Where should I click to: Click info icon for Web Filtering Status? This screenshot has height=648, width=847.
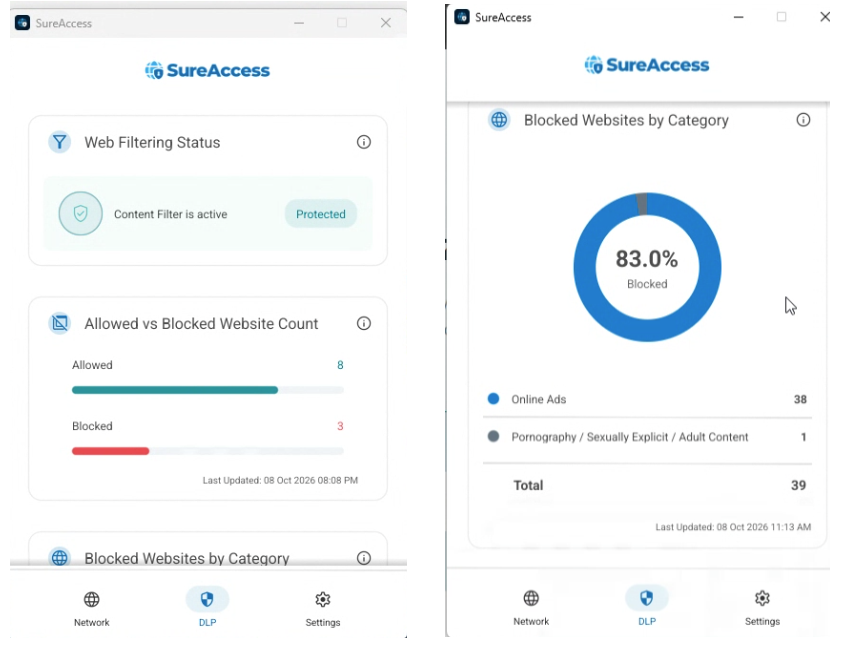click(364, 142)
